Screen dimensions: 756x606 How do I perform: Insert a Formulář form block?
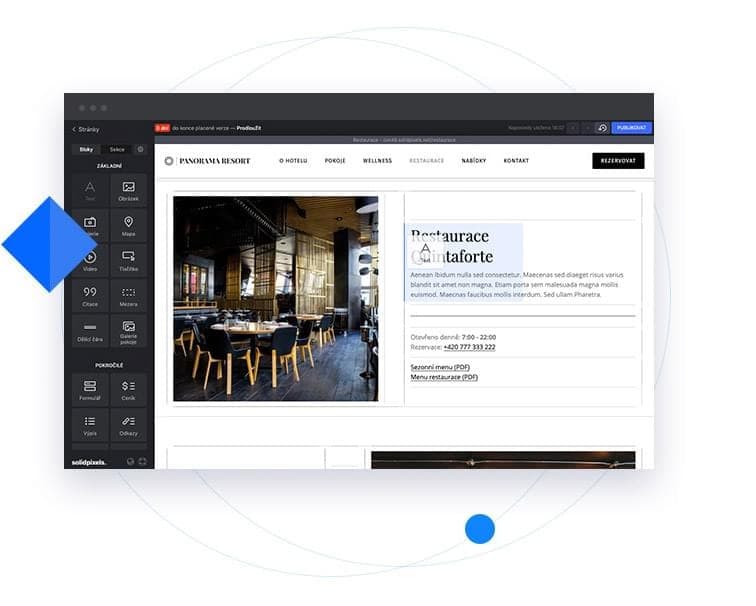pos(90,390)
